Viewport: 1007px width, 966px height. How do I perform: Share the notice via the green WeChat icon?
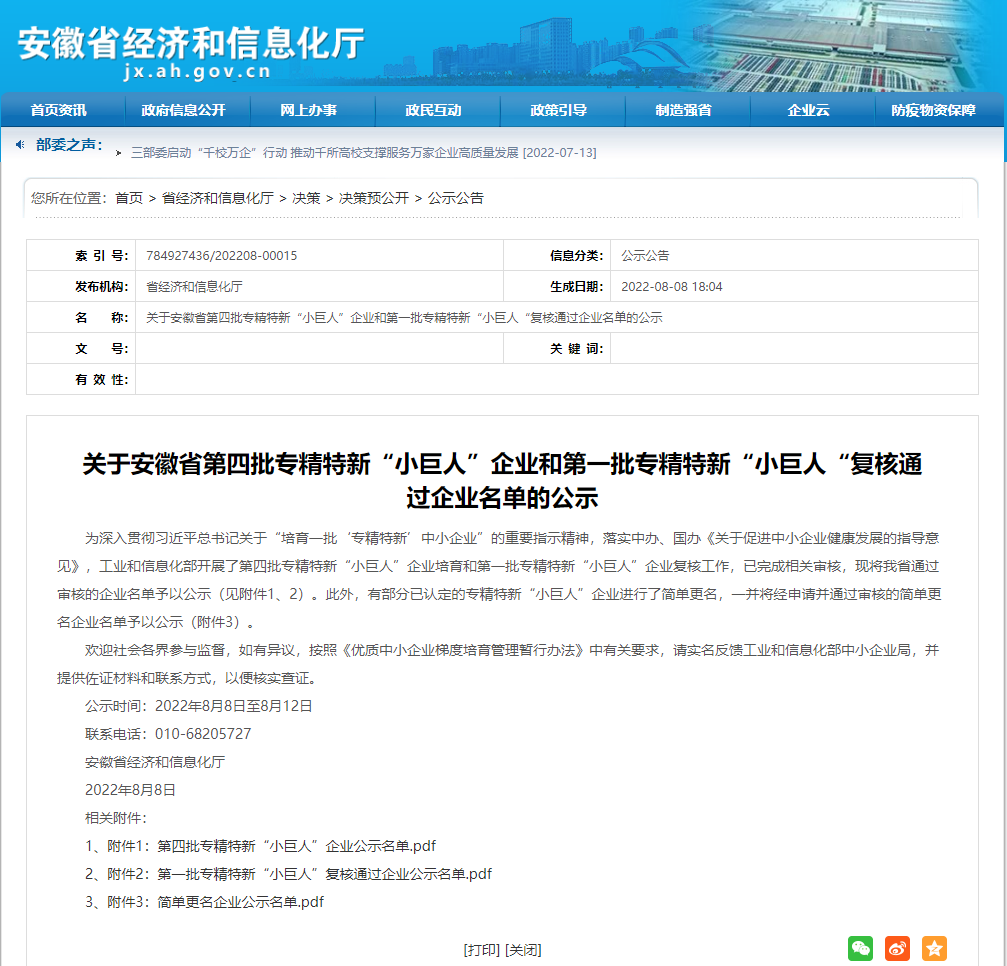click(x=860, y=949)
